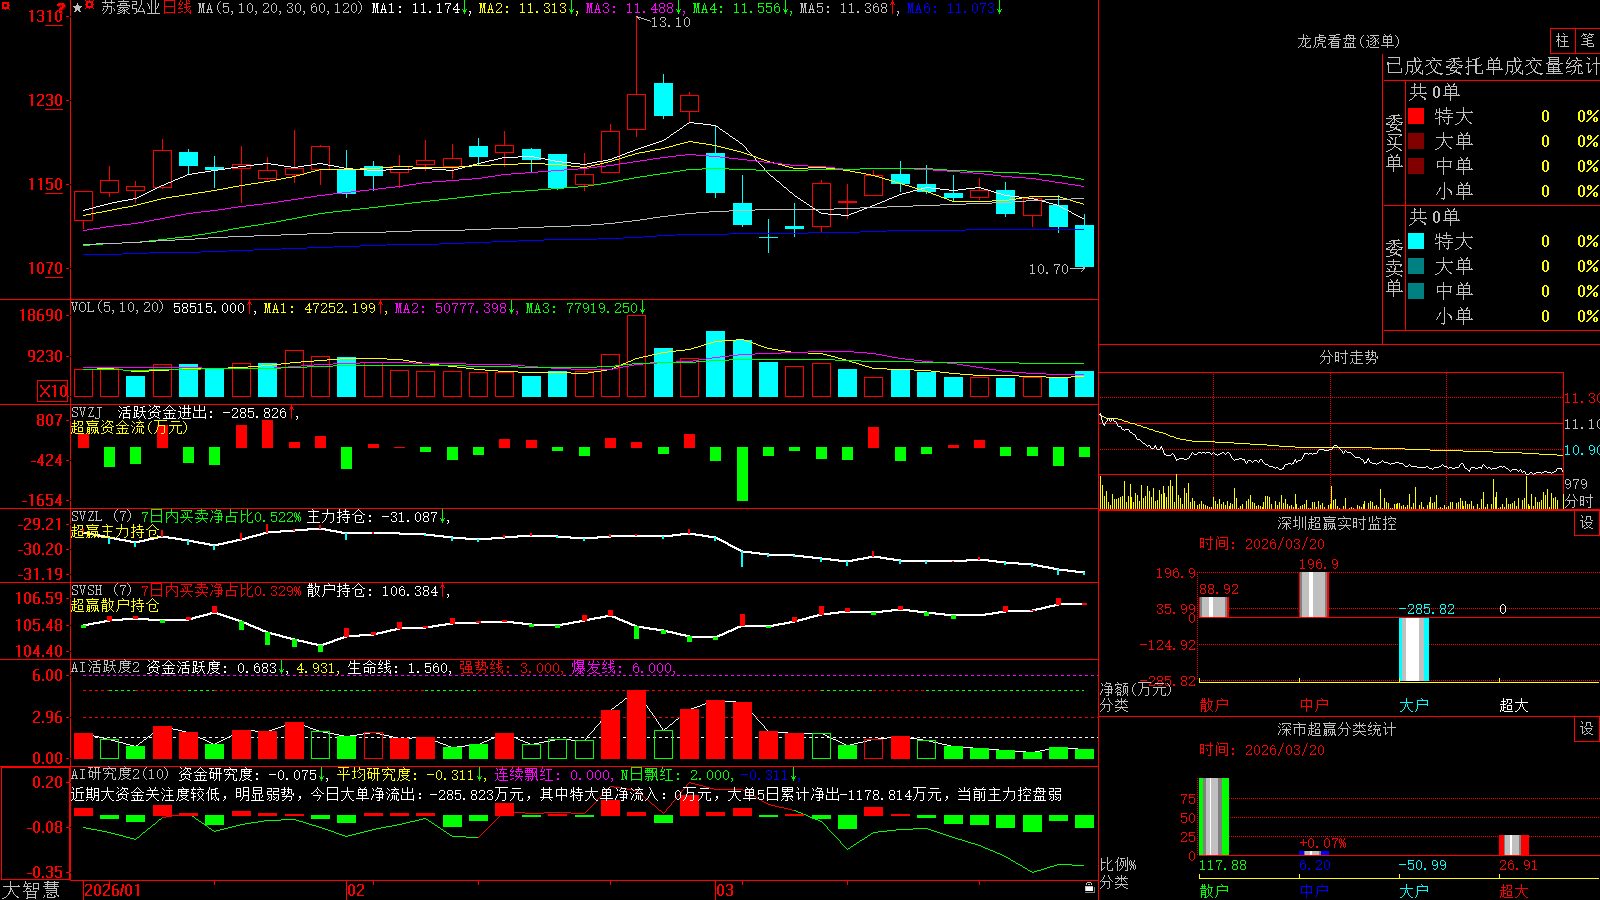Click the dark red 中单 buy-order legend square
The width and height of the screenshot is (1600, 900).
tap(1416, 166)
